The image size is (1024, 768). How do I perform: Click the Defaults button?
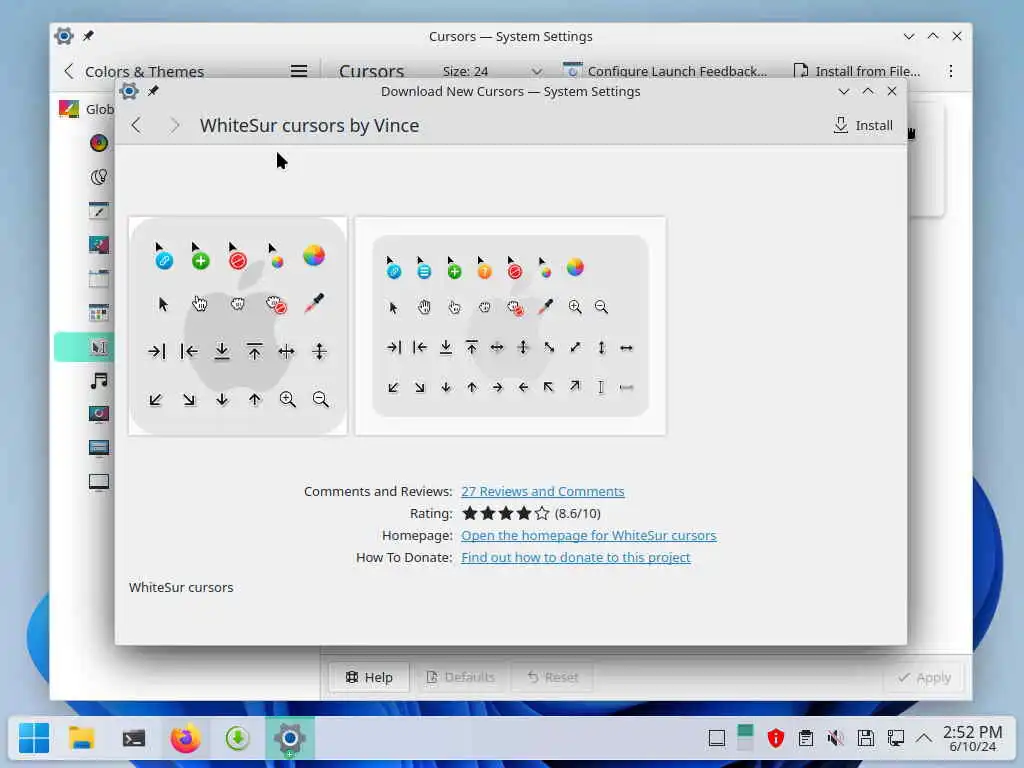pos(460,677)
